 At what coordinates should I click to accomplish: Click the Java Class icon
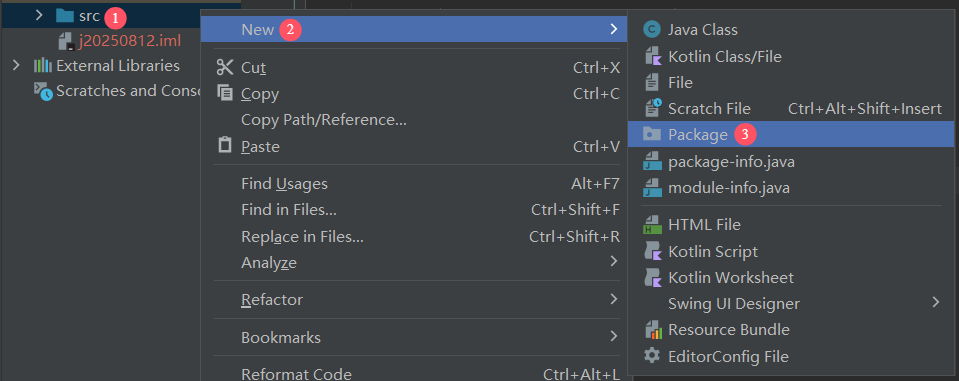coord(653,29)
